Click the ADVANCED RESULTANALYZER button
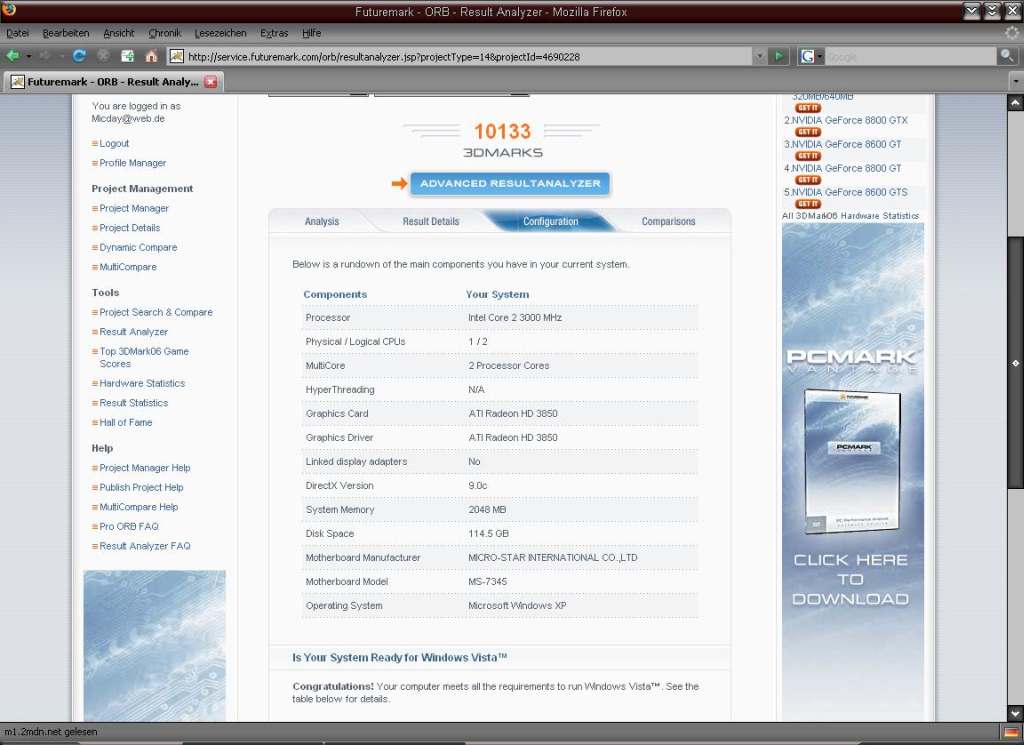 (x=510, y=183)
